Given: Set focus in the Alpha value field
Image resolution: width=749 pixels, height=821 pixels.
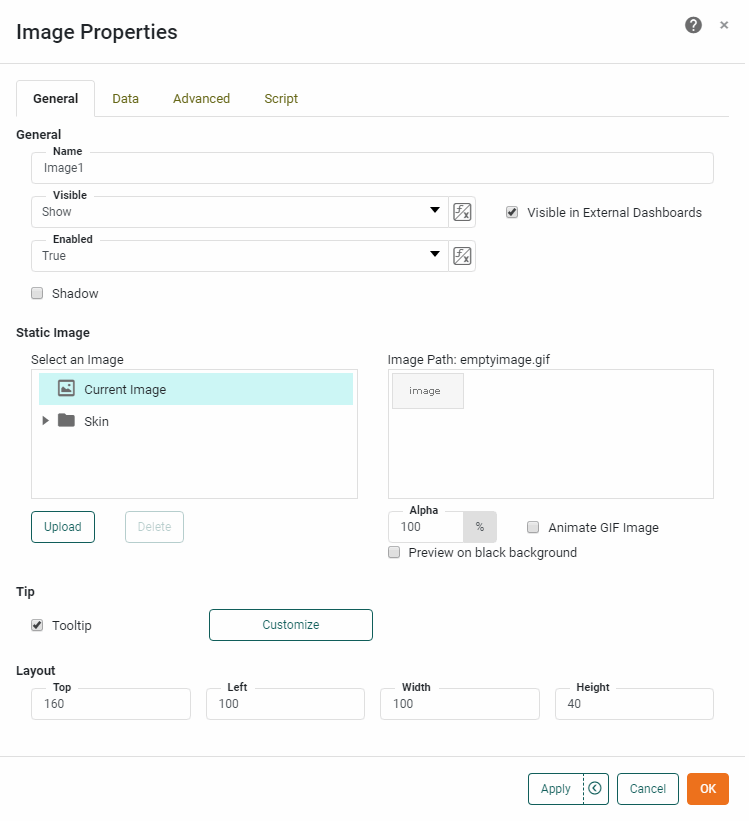Looking at the screenshot, I should 425,527.
